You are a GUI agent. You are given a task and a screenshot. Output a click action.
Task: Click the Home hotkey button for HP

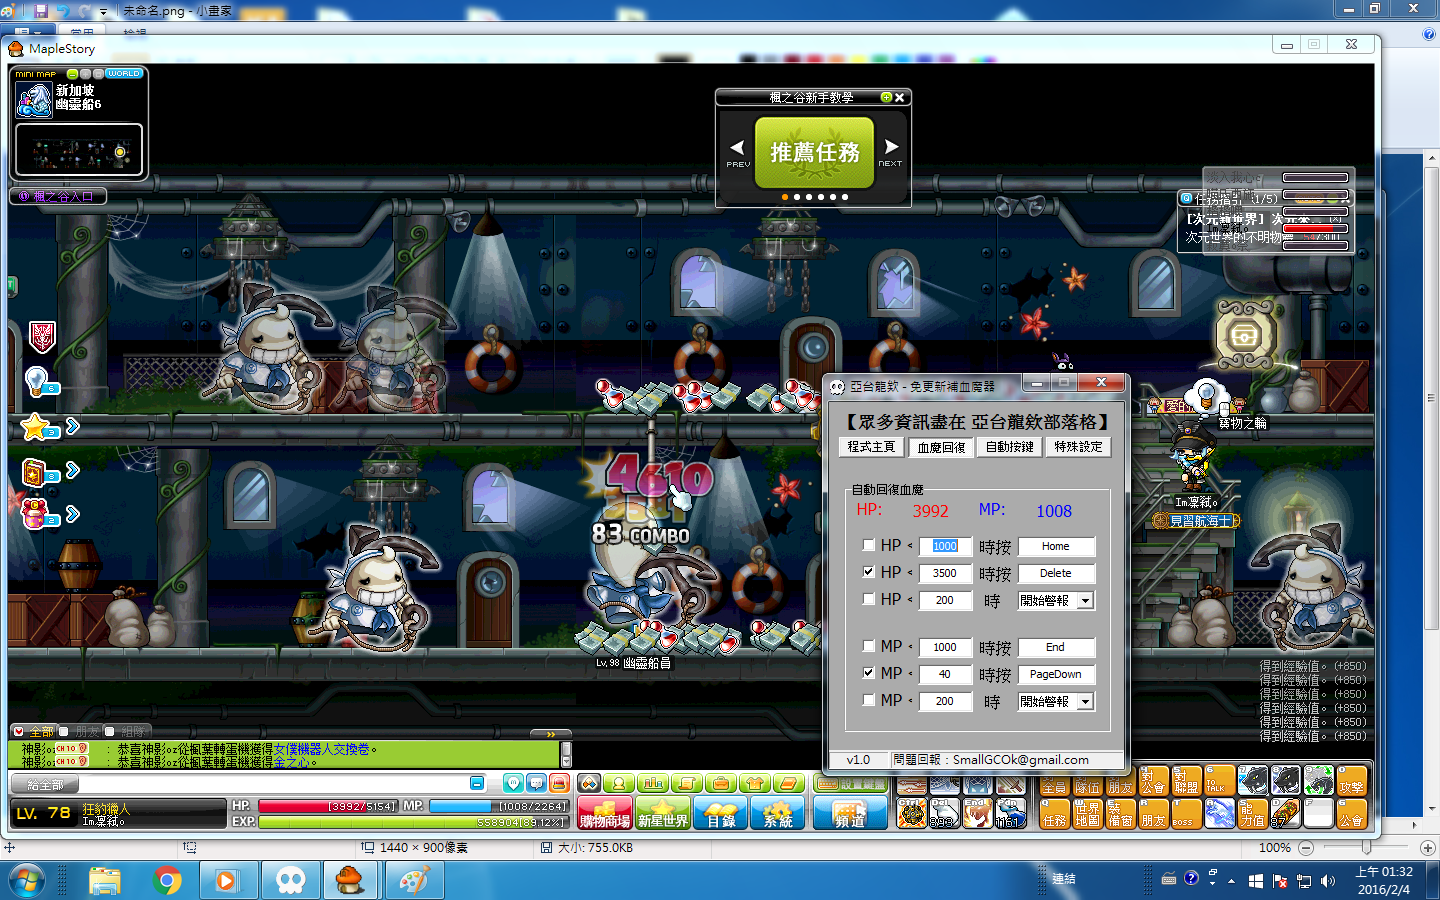pos(1055,546)
